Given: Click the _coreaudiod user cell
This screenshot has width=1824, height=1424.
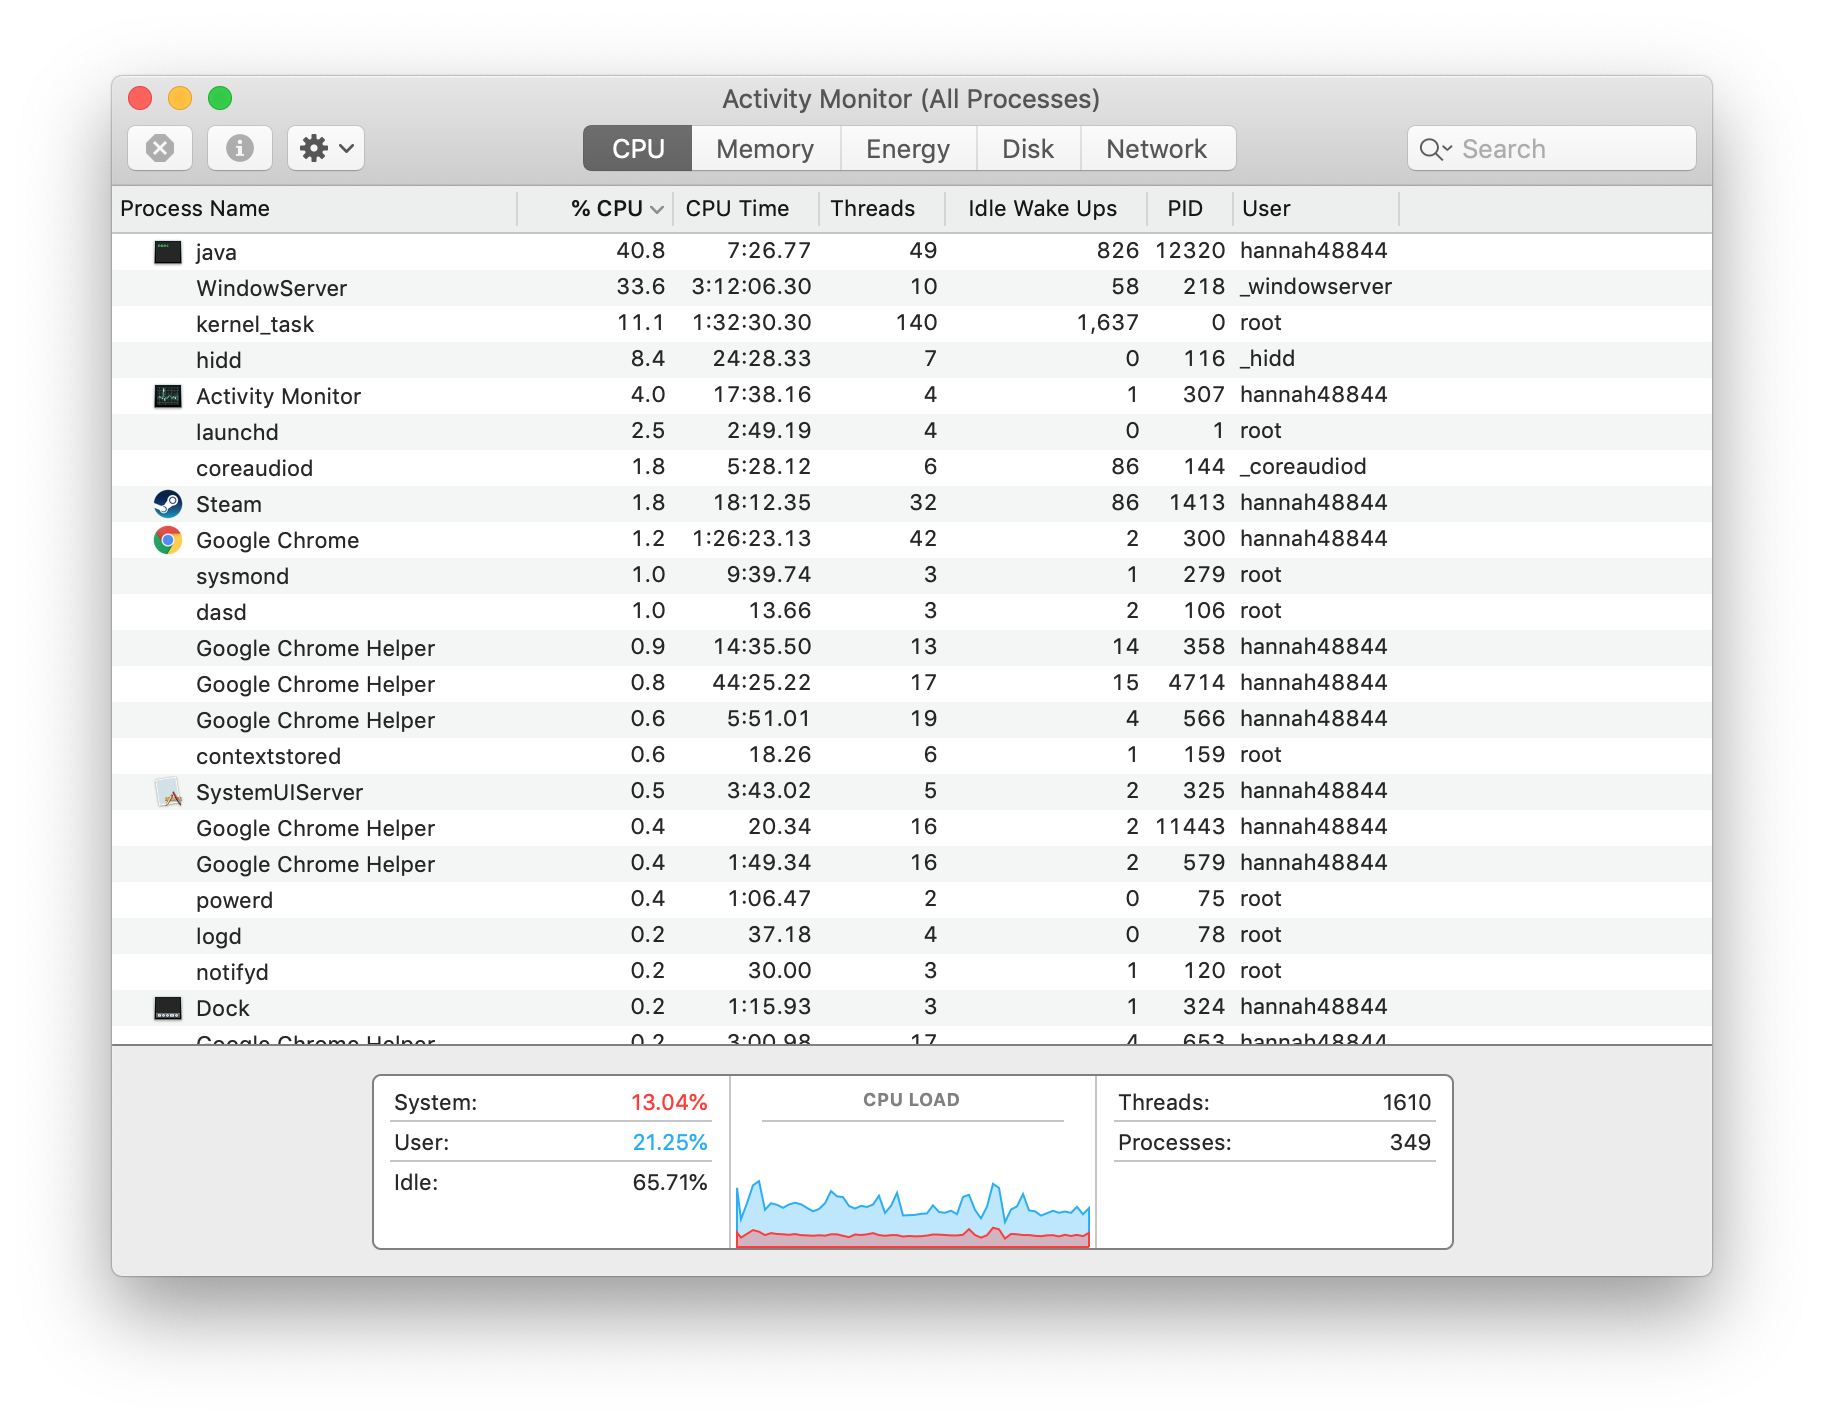Looking at the screenshot, I should click(1302, 466).
